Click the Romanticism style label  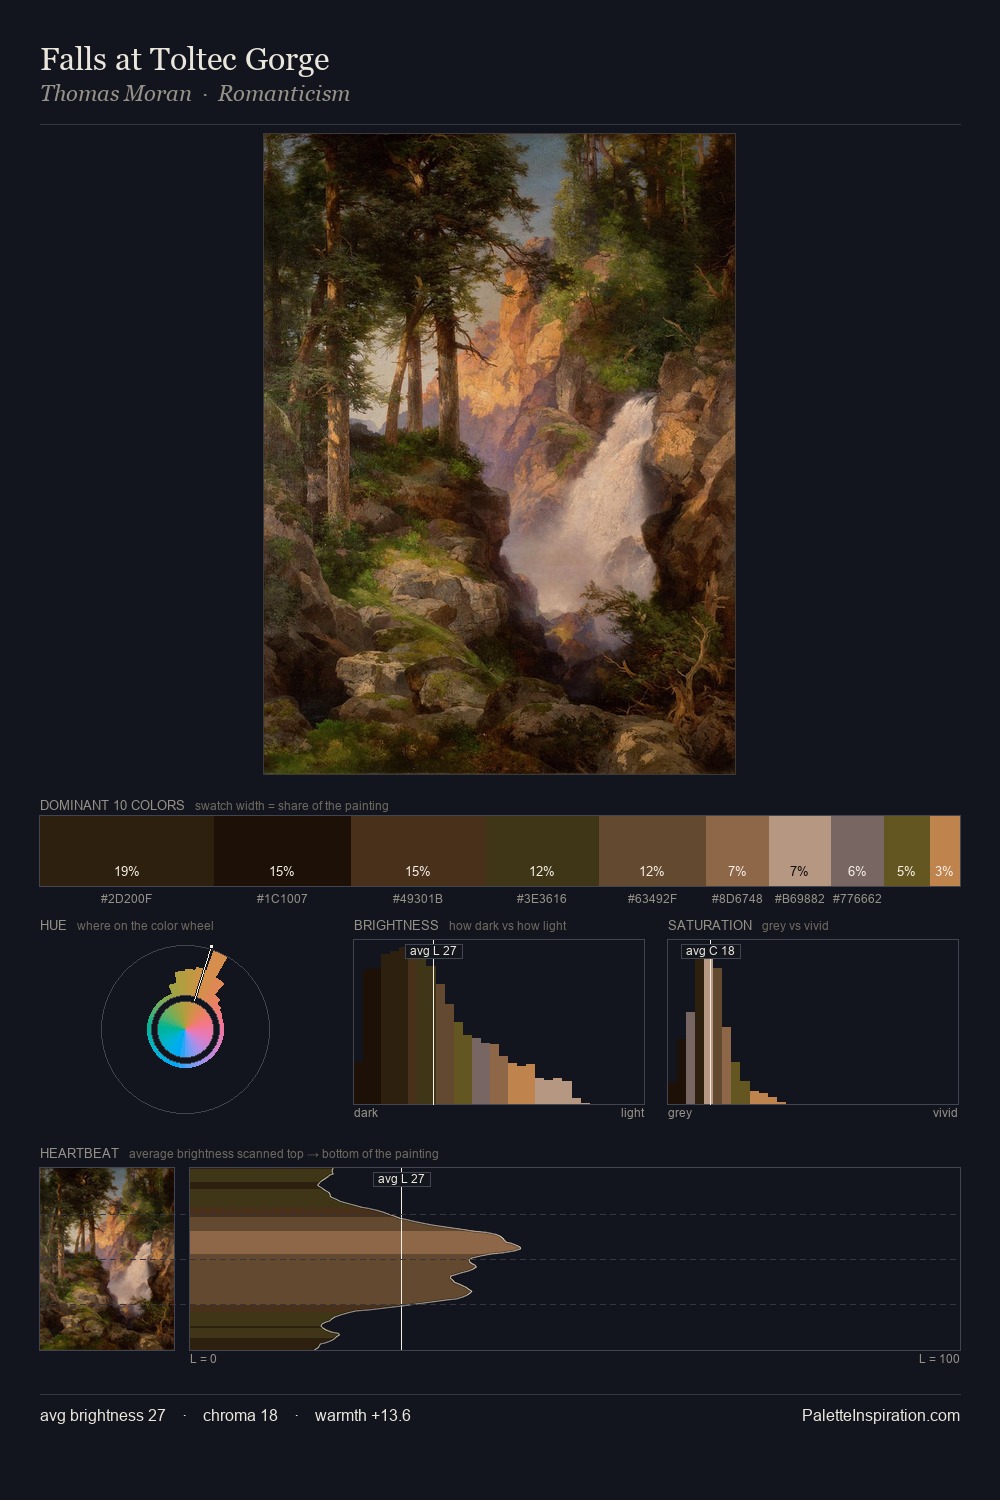pos(284,94)
